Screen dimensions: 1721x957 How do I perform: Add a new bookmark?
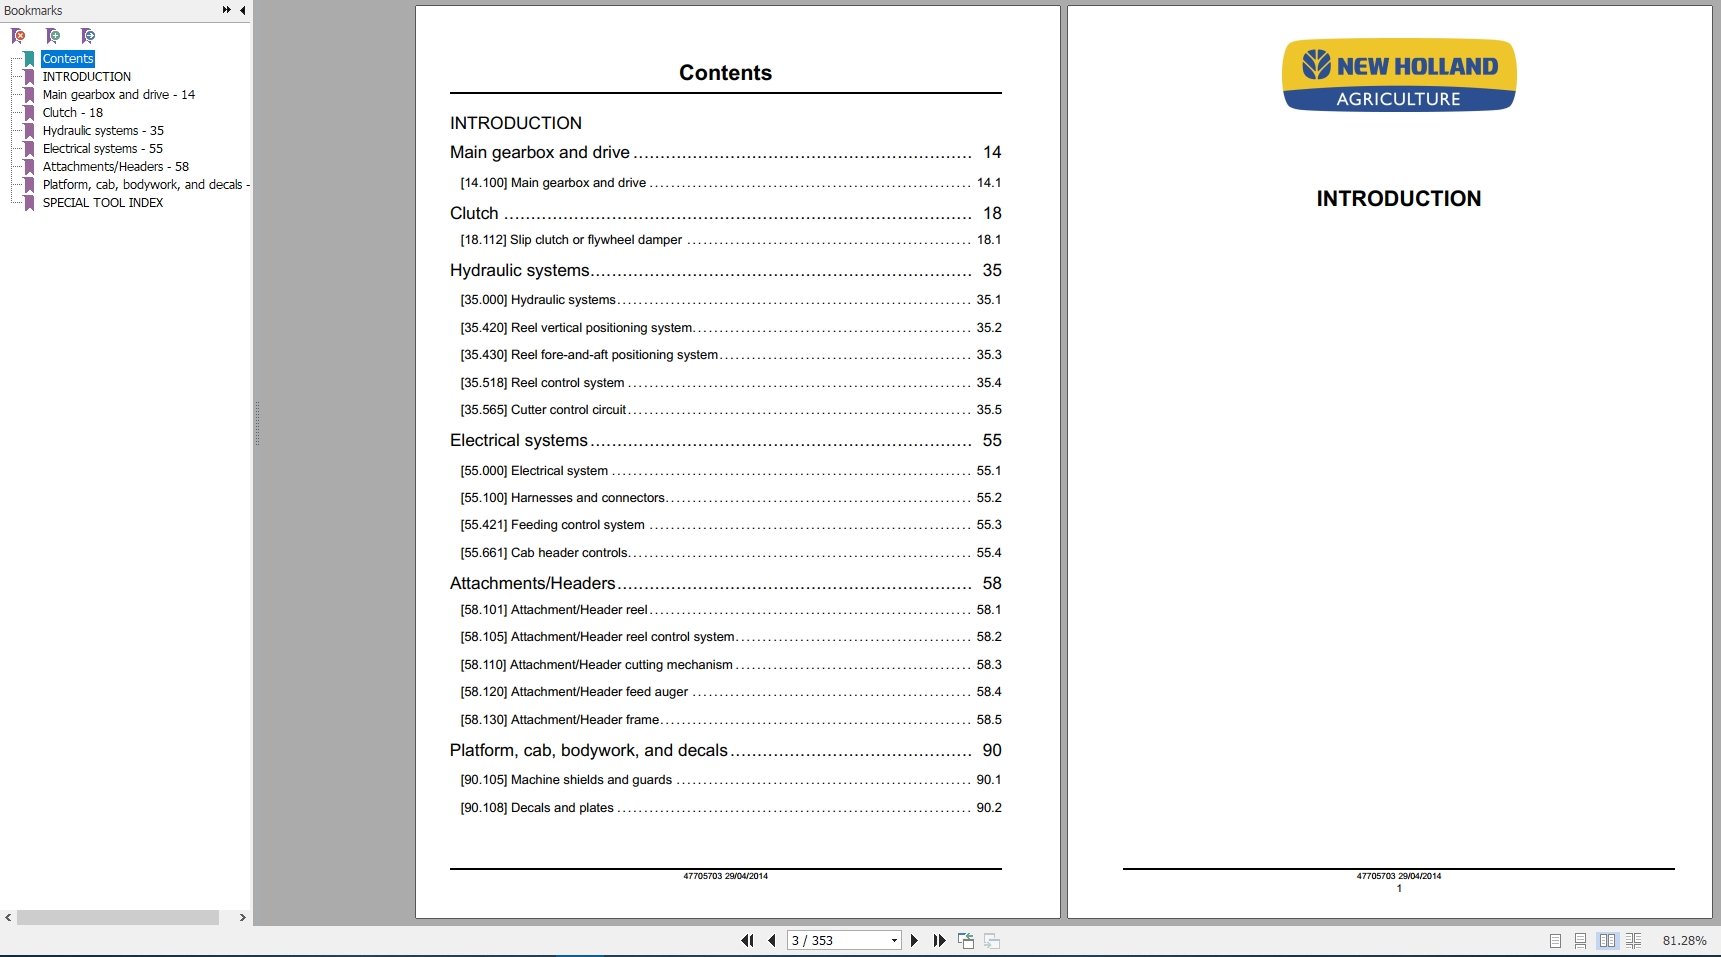(x=54, y=36)
